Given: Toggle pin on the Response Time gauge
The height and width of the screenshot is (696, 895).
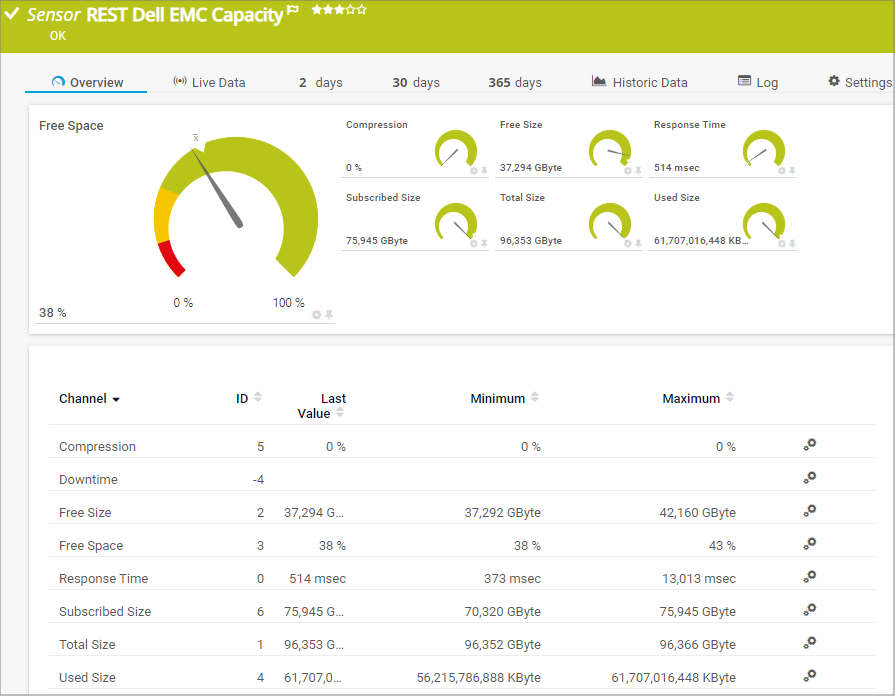Looking at the screenshot, I should [792, 171].
